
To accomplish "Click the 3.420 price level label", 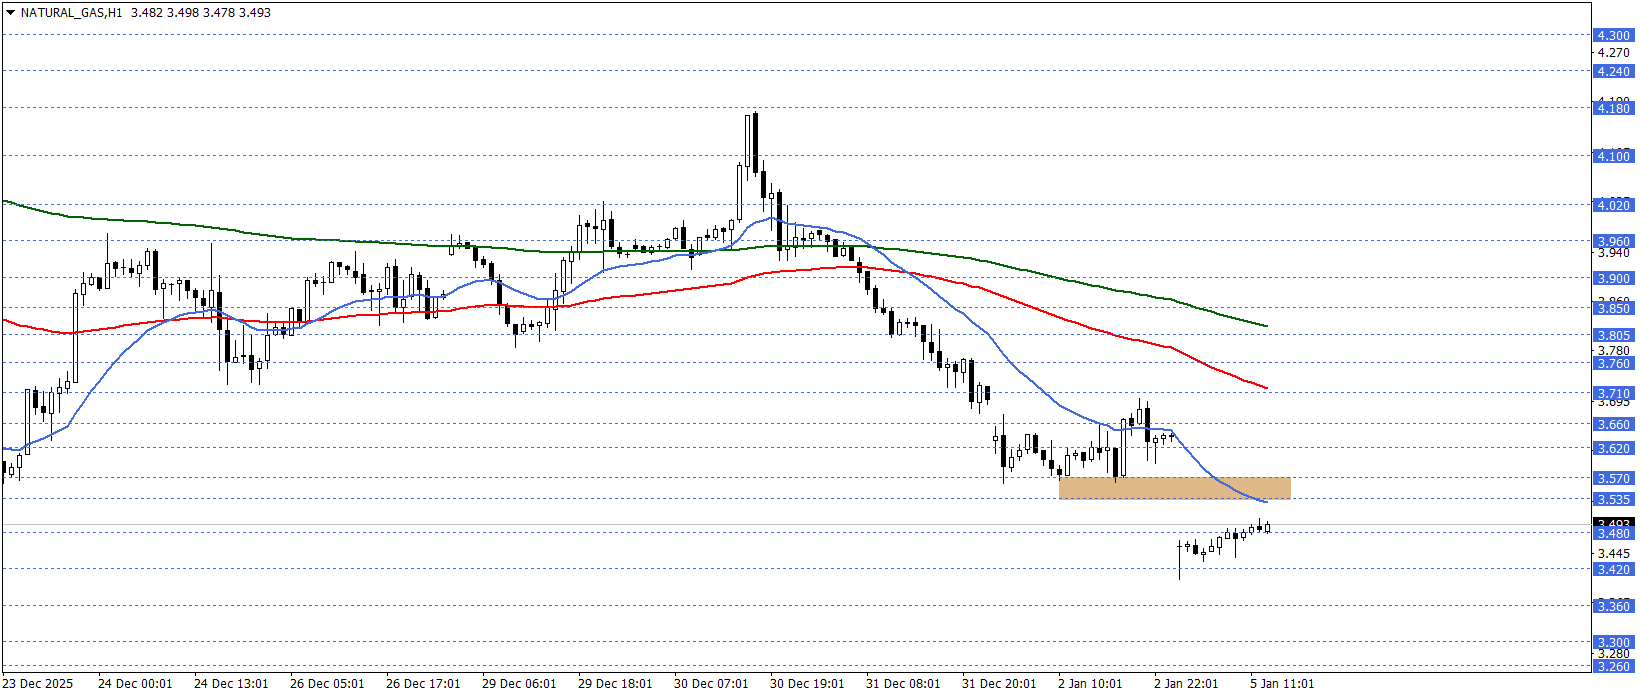I will pyautogui.click(x=1612, y=569).
